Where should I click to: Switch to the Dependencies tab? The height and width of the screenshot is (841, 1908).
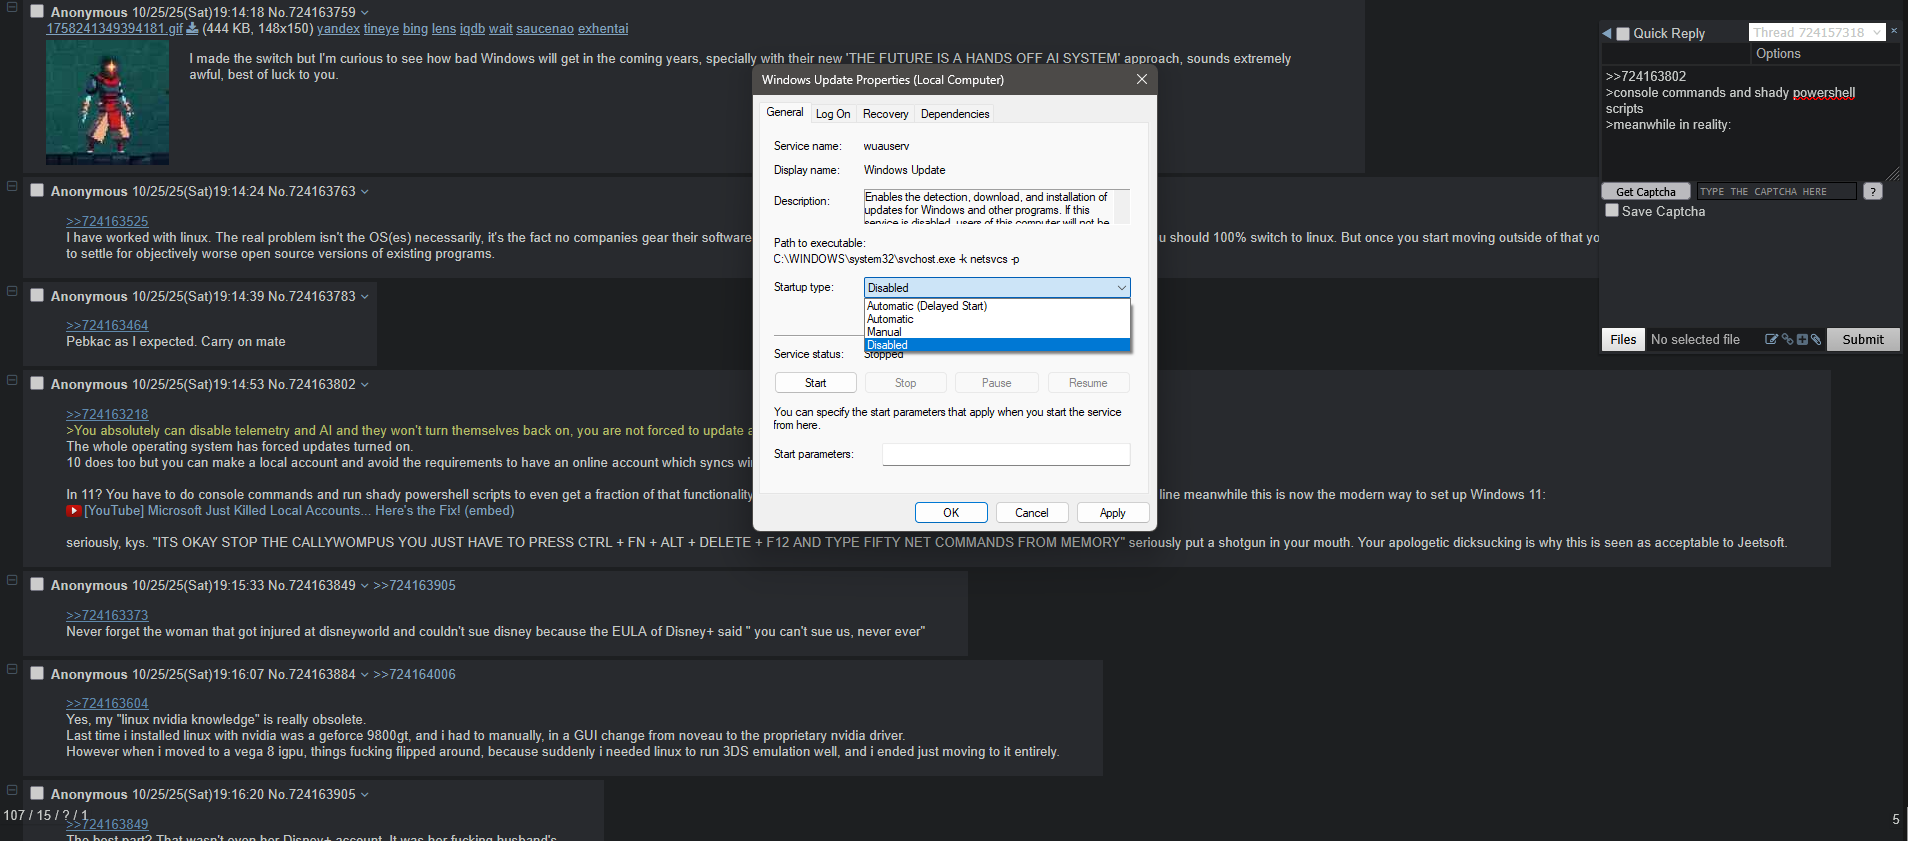(955, 114)
